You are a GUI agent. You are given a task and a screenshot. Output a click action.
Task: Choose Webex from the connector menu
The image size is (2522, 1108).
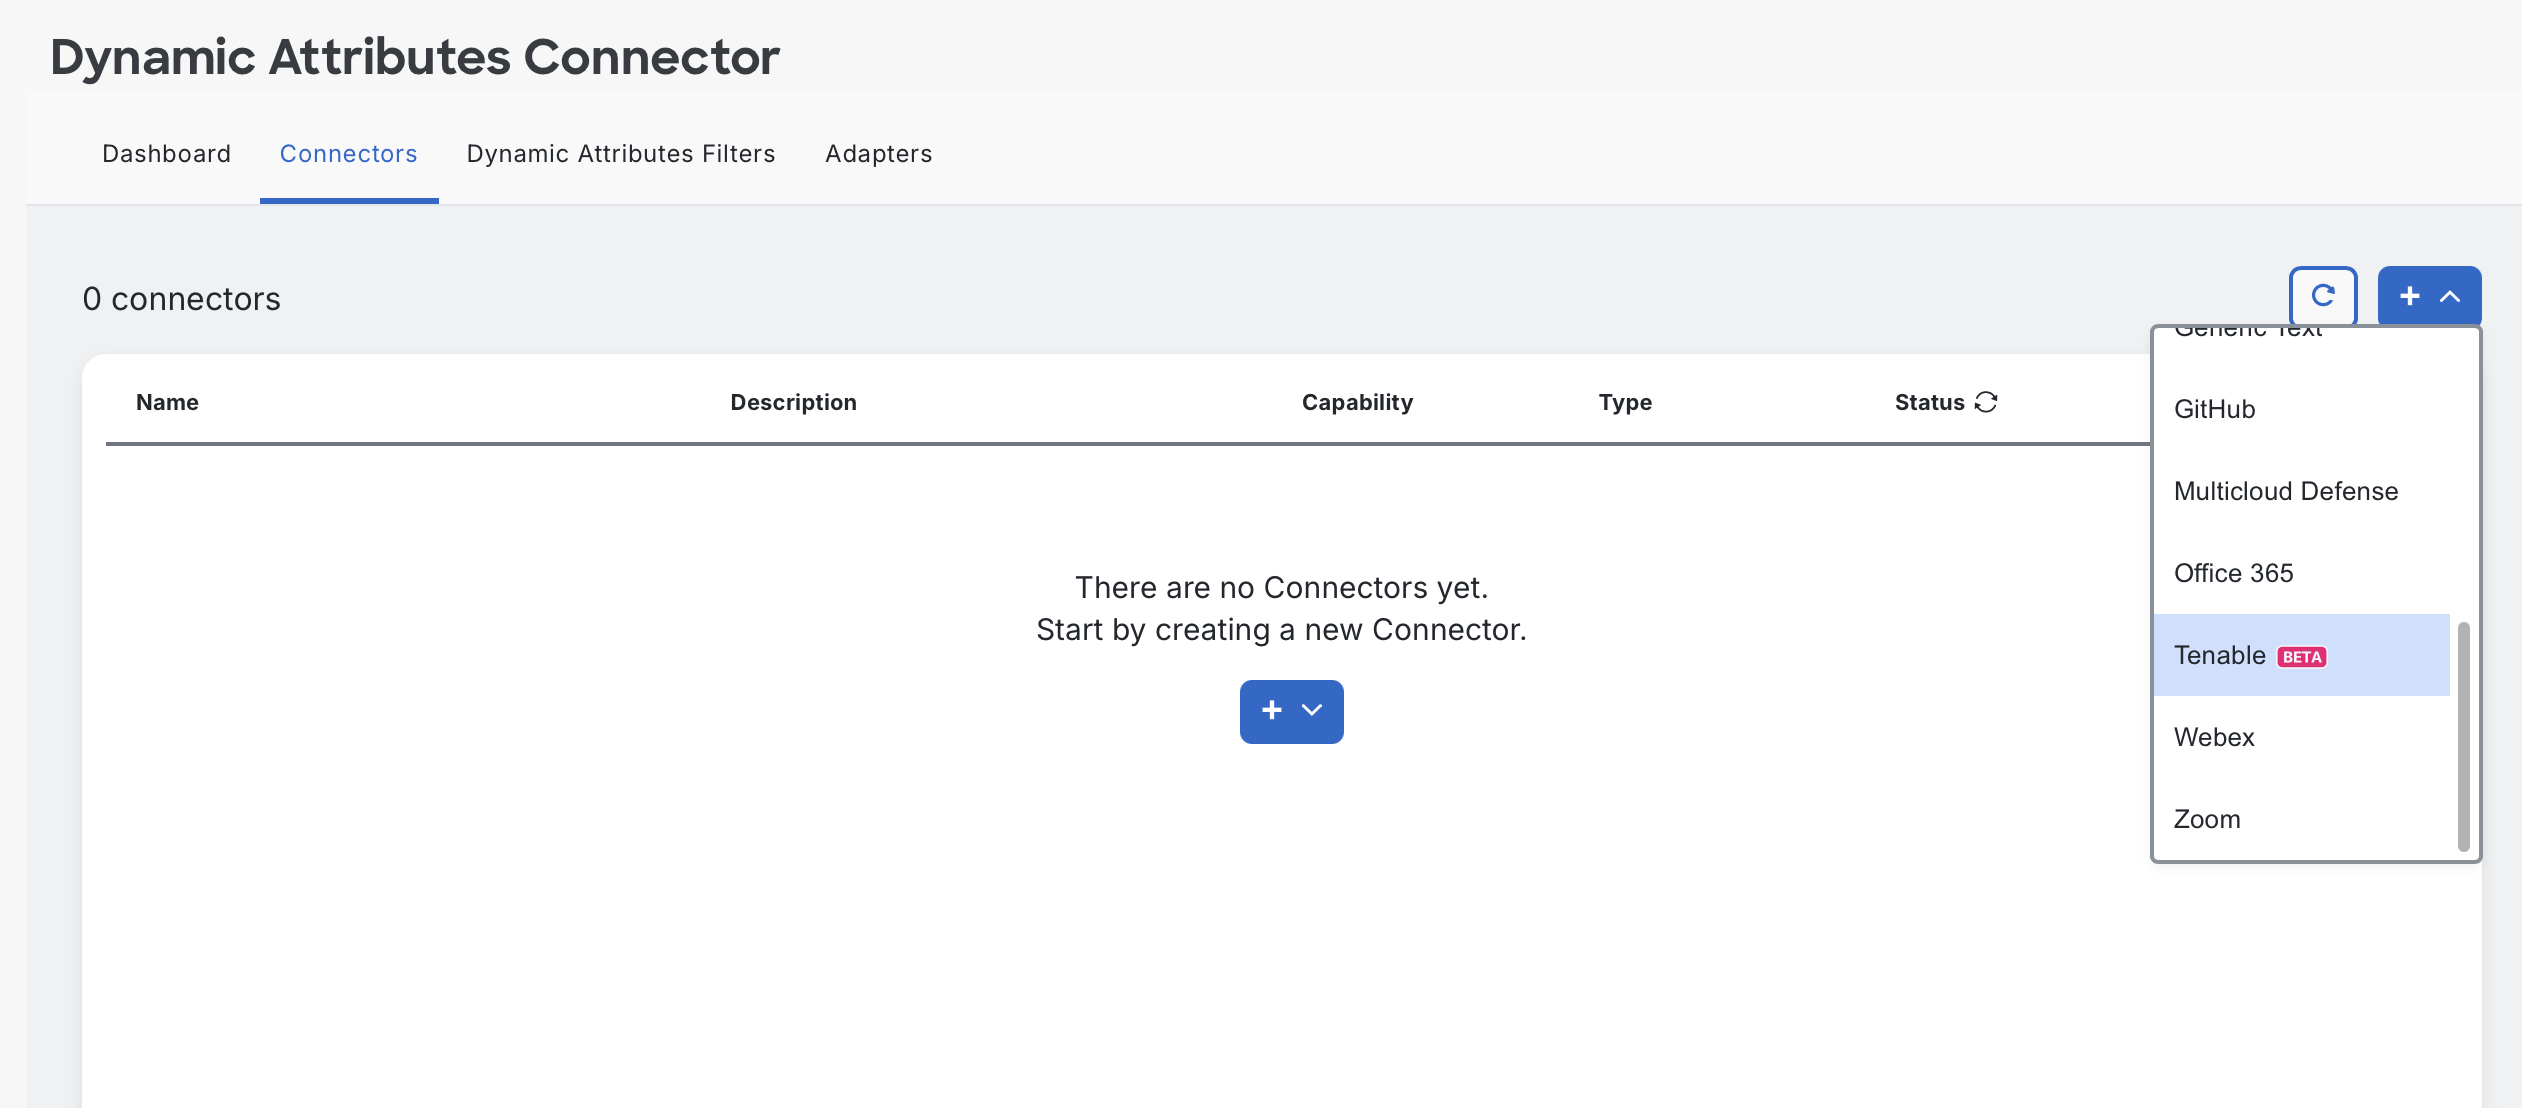[x=2214, y=737]
